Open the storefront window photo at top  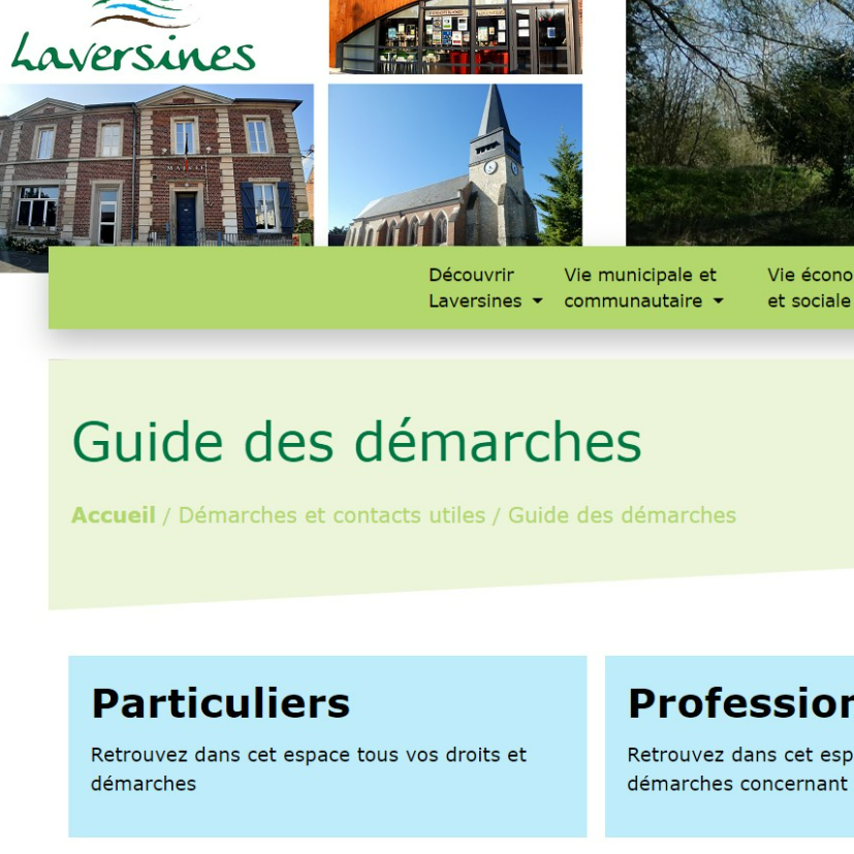click(x=455, y=36)
